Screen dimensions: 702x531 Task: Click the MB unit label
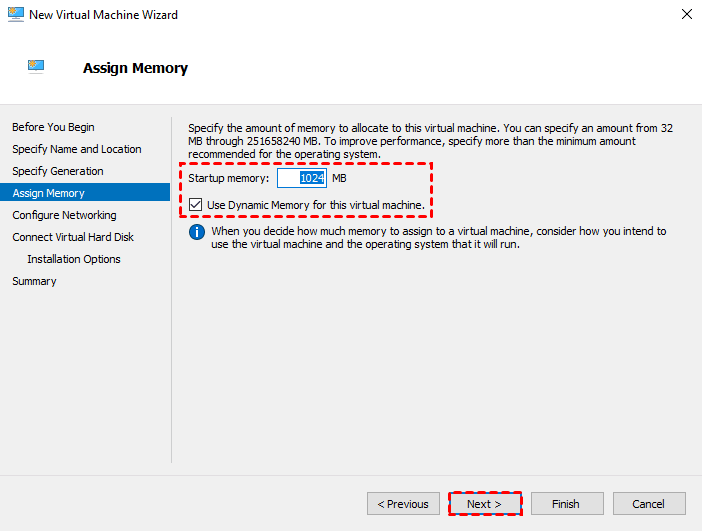(339, 178)
